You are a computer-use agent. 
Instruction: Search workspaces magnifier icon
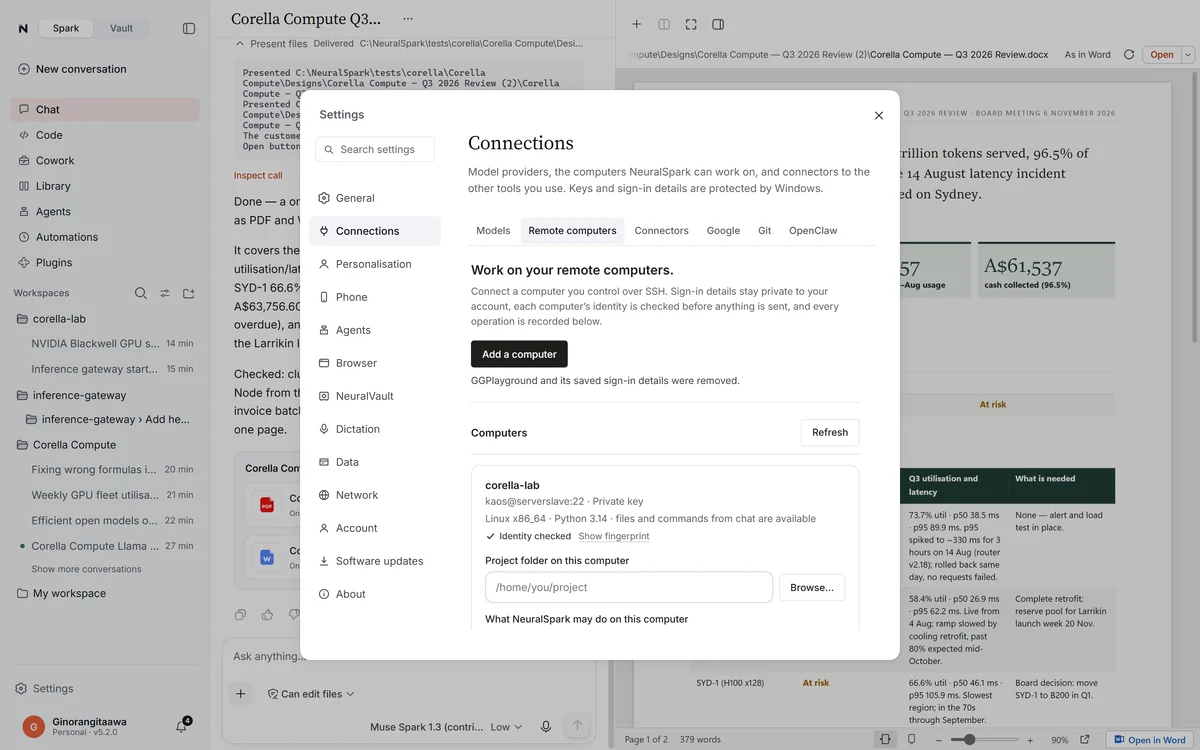point(141,293)
